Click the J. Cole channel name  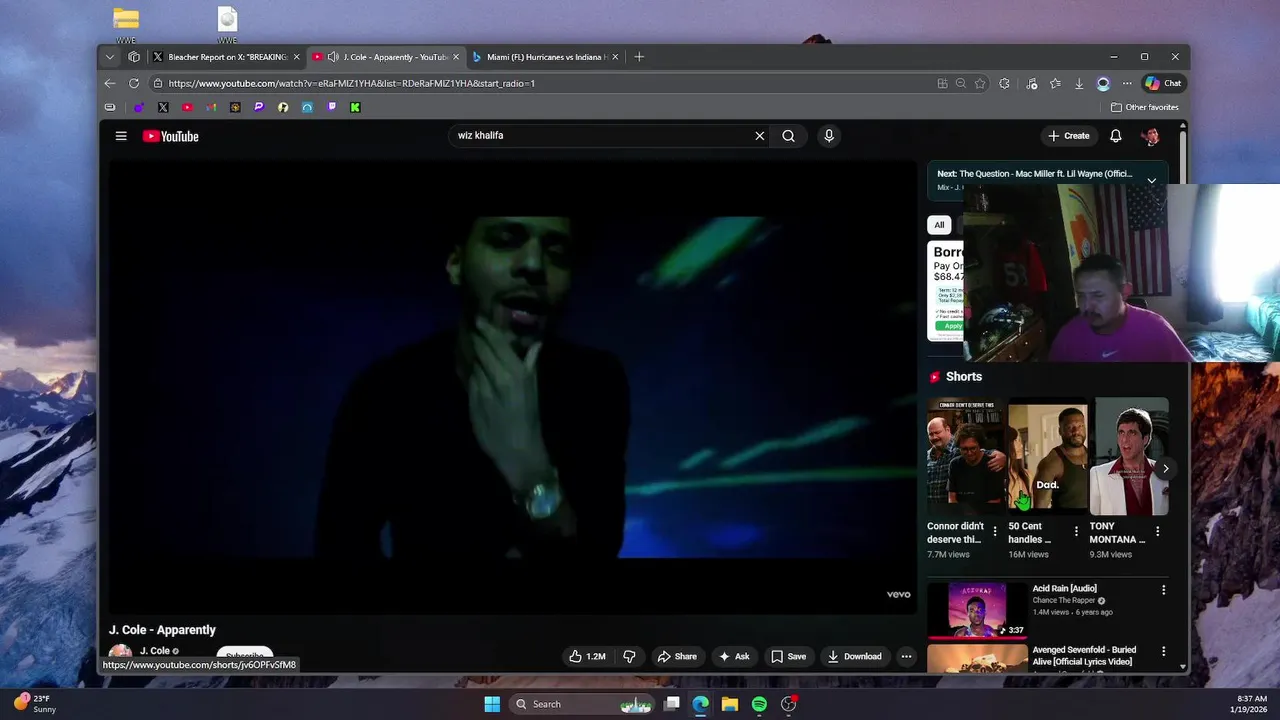pos(155,651)
